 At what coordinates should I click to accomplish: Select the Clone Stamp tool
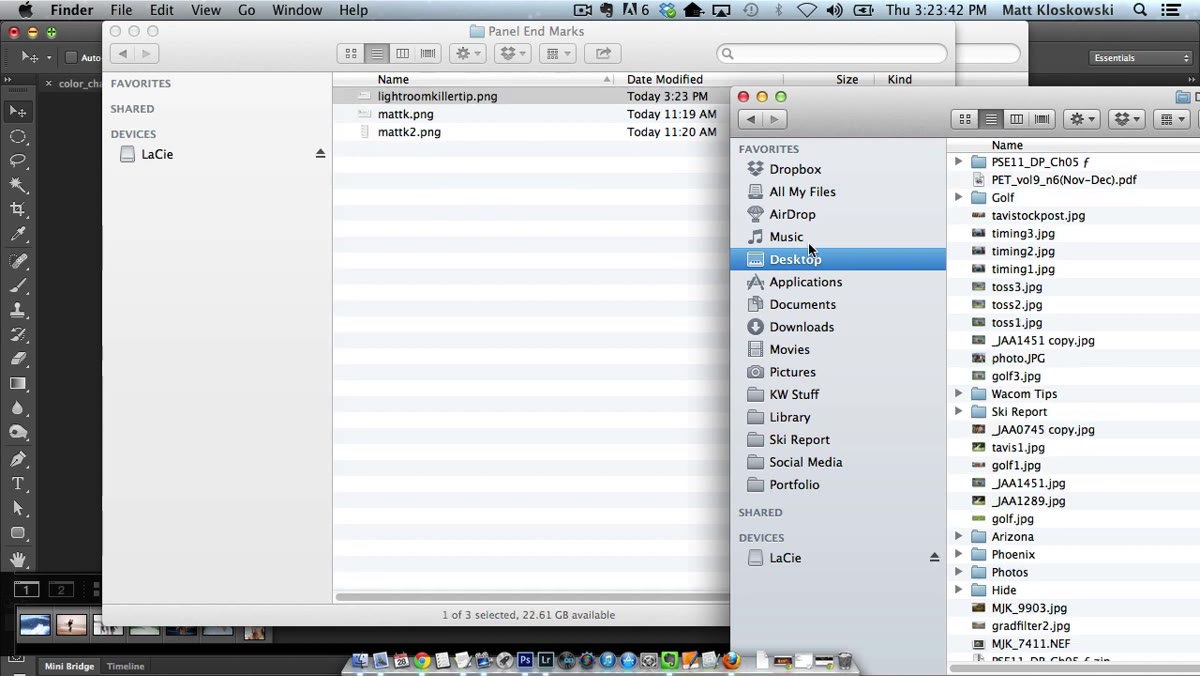pos(18,310)
